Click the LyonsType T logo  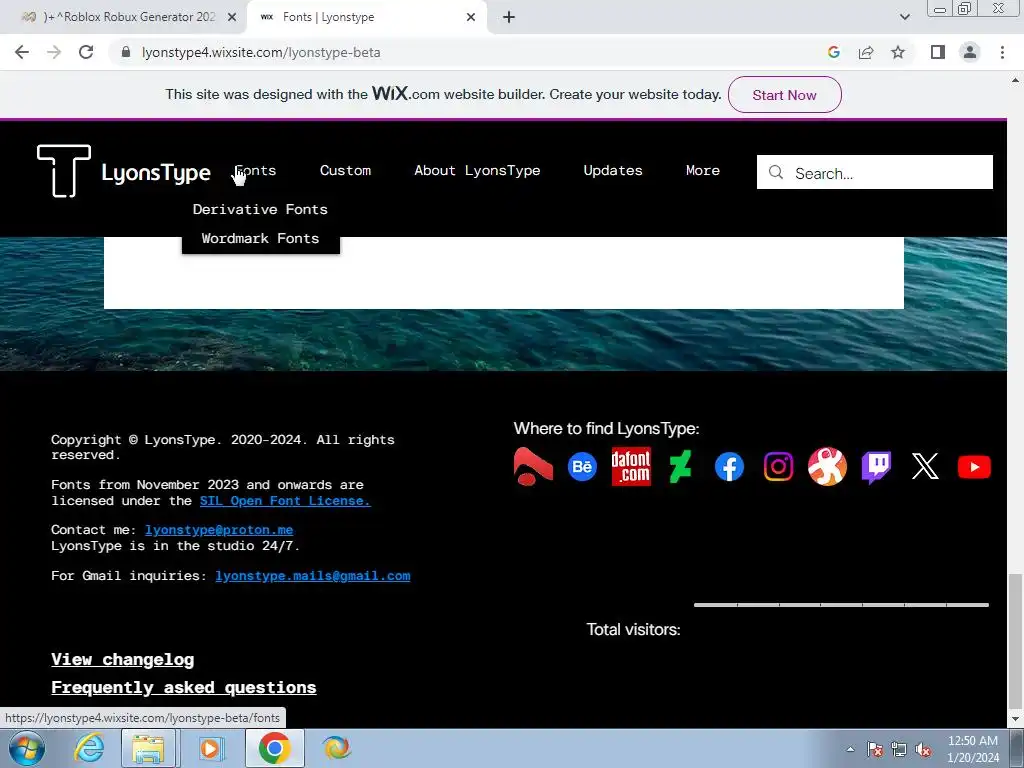(x=63, y=170)
